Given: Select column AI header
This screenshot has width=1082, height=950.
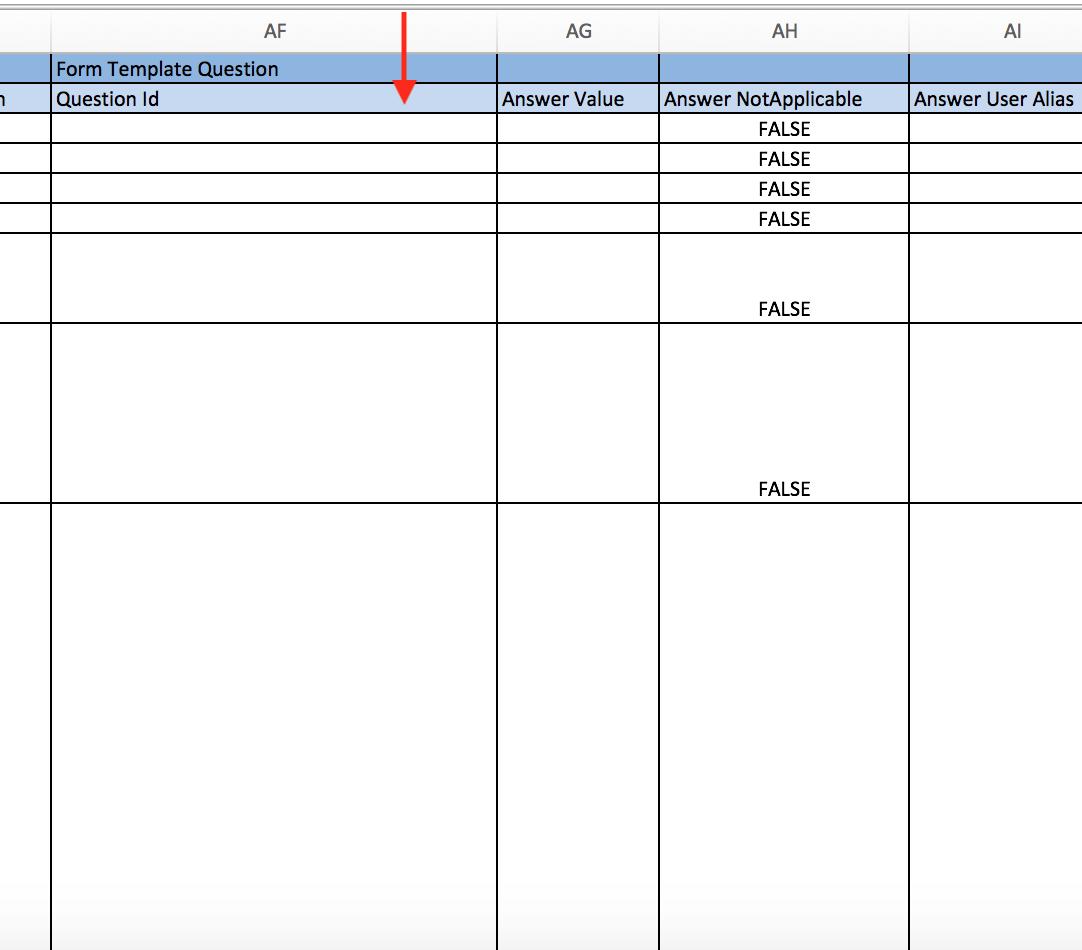Looking at the screenshot, I should pos(996,31).
